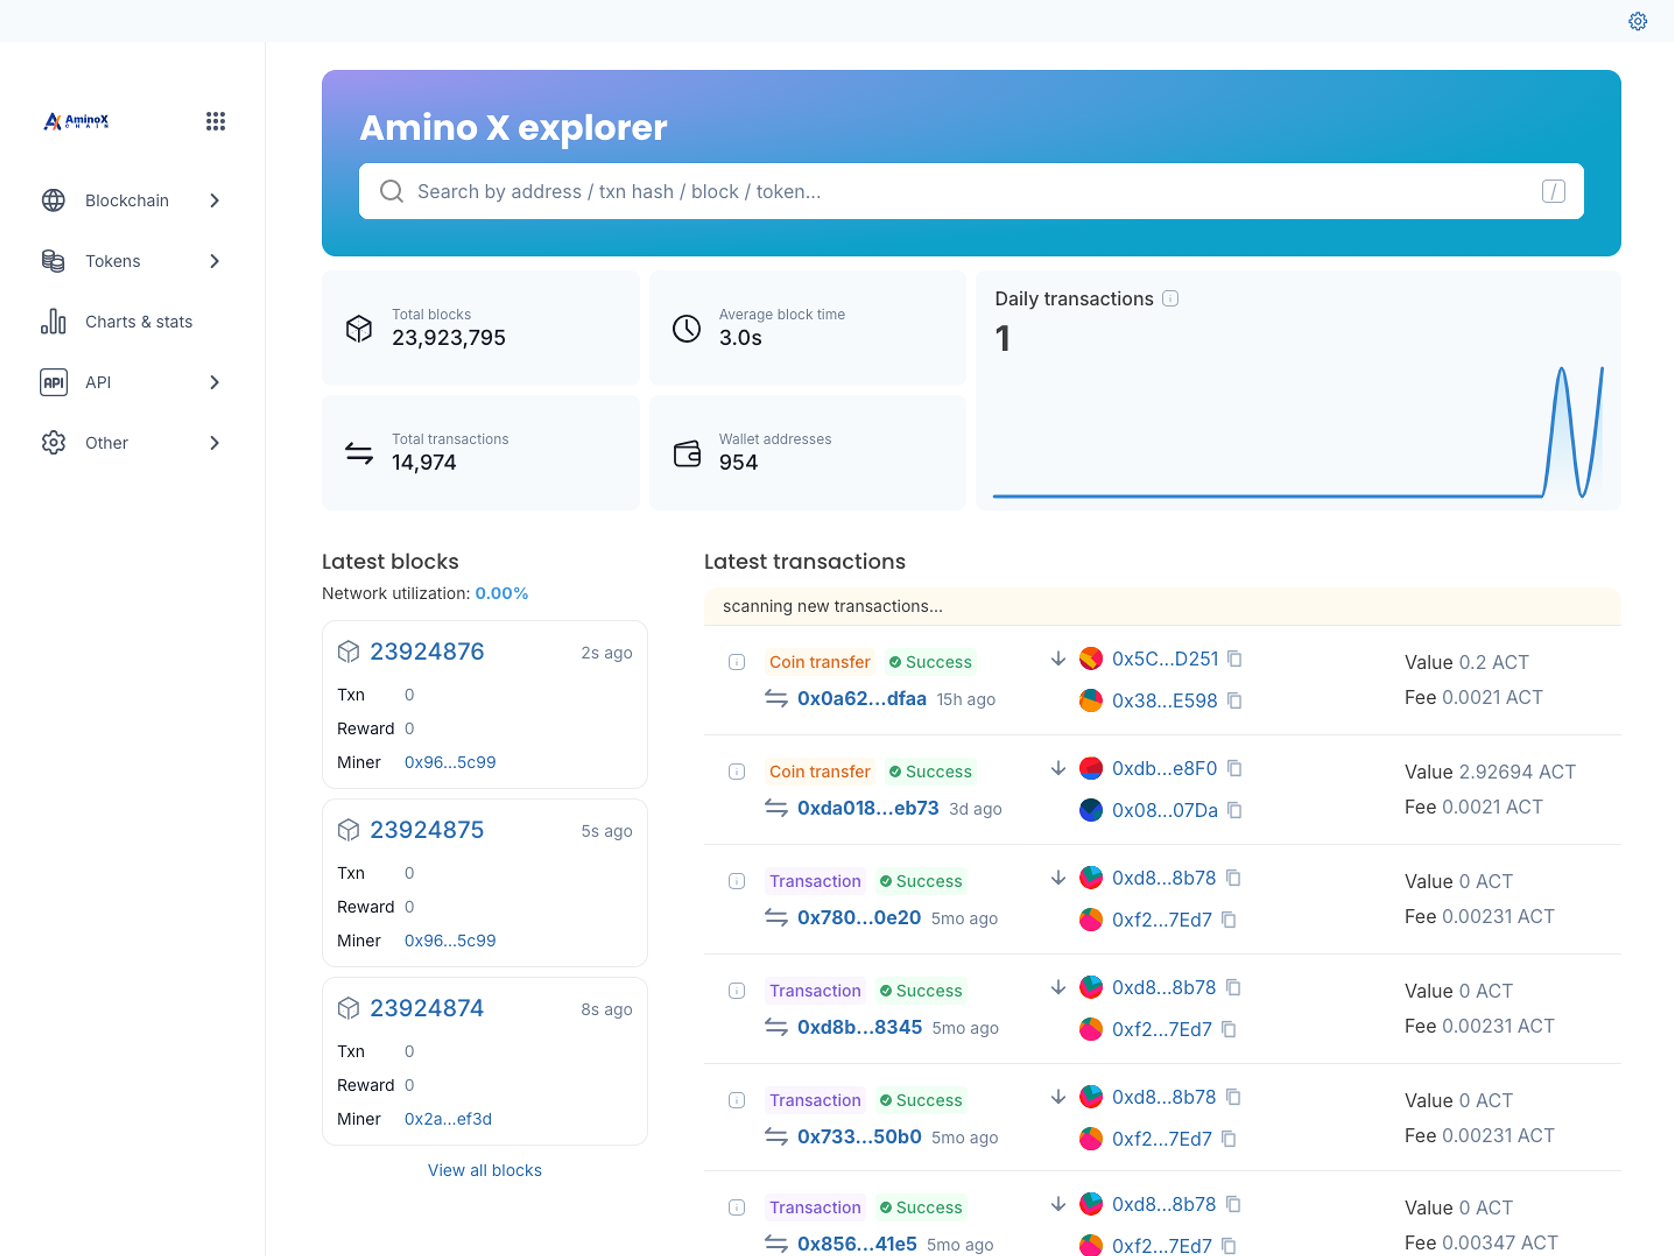Image resolution: width=1674 pixels, height=1256 pixels.
Task: Focus the explorer search field
Action: [x=971, y=191]
